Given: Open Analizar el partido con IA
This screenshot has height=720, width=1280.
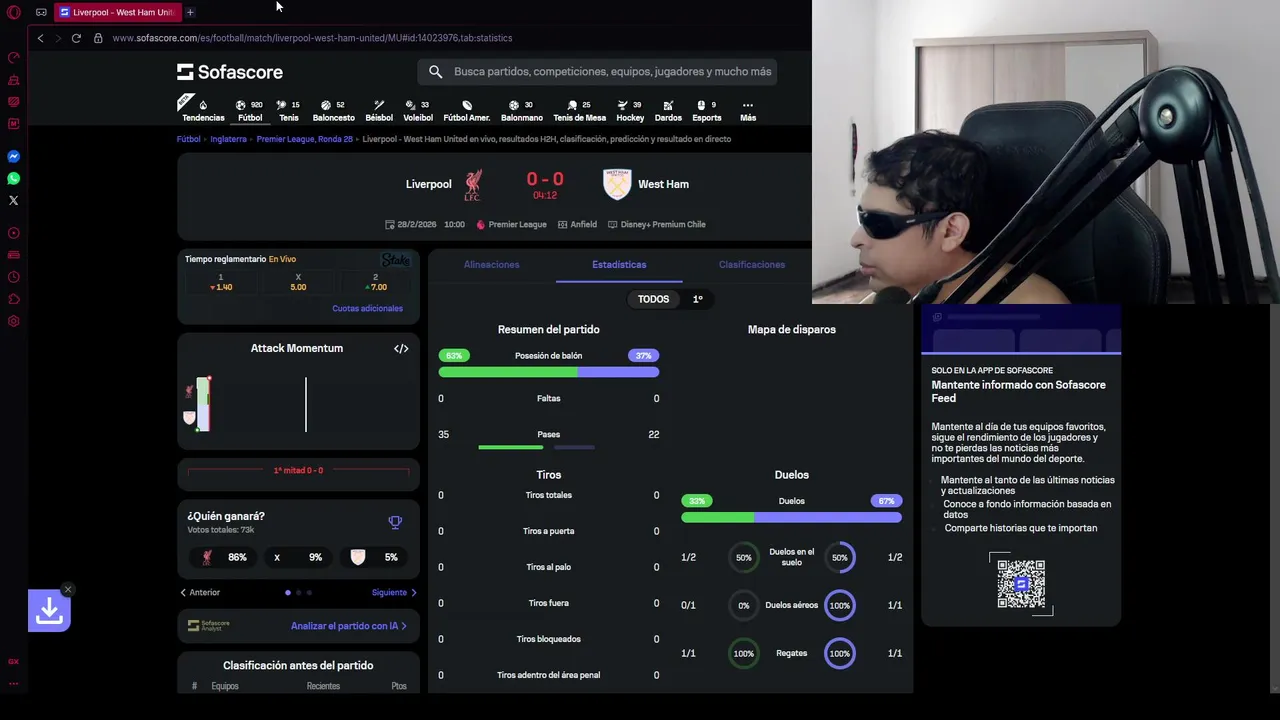Looking at the screenshot, I should [x=349, y=626].
